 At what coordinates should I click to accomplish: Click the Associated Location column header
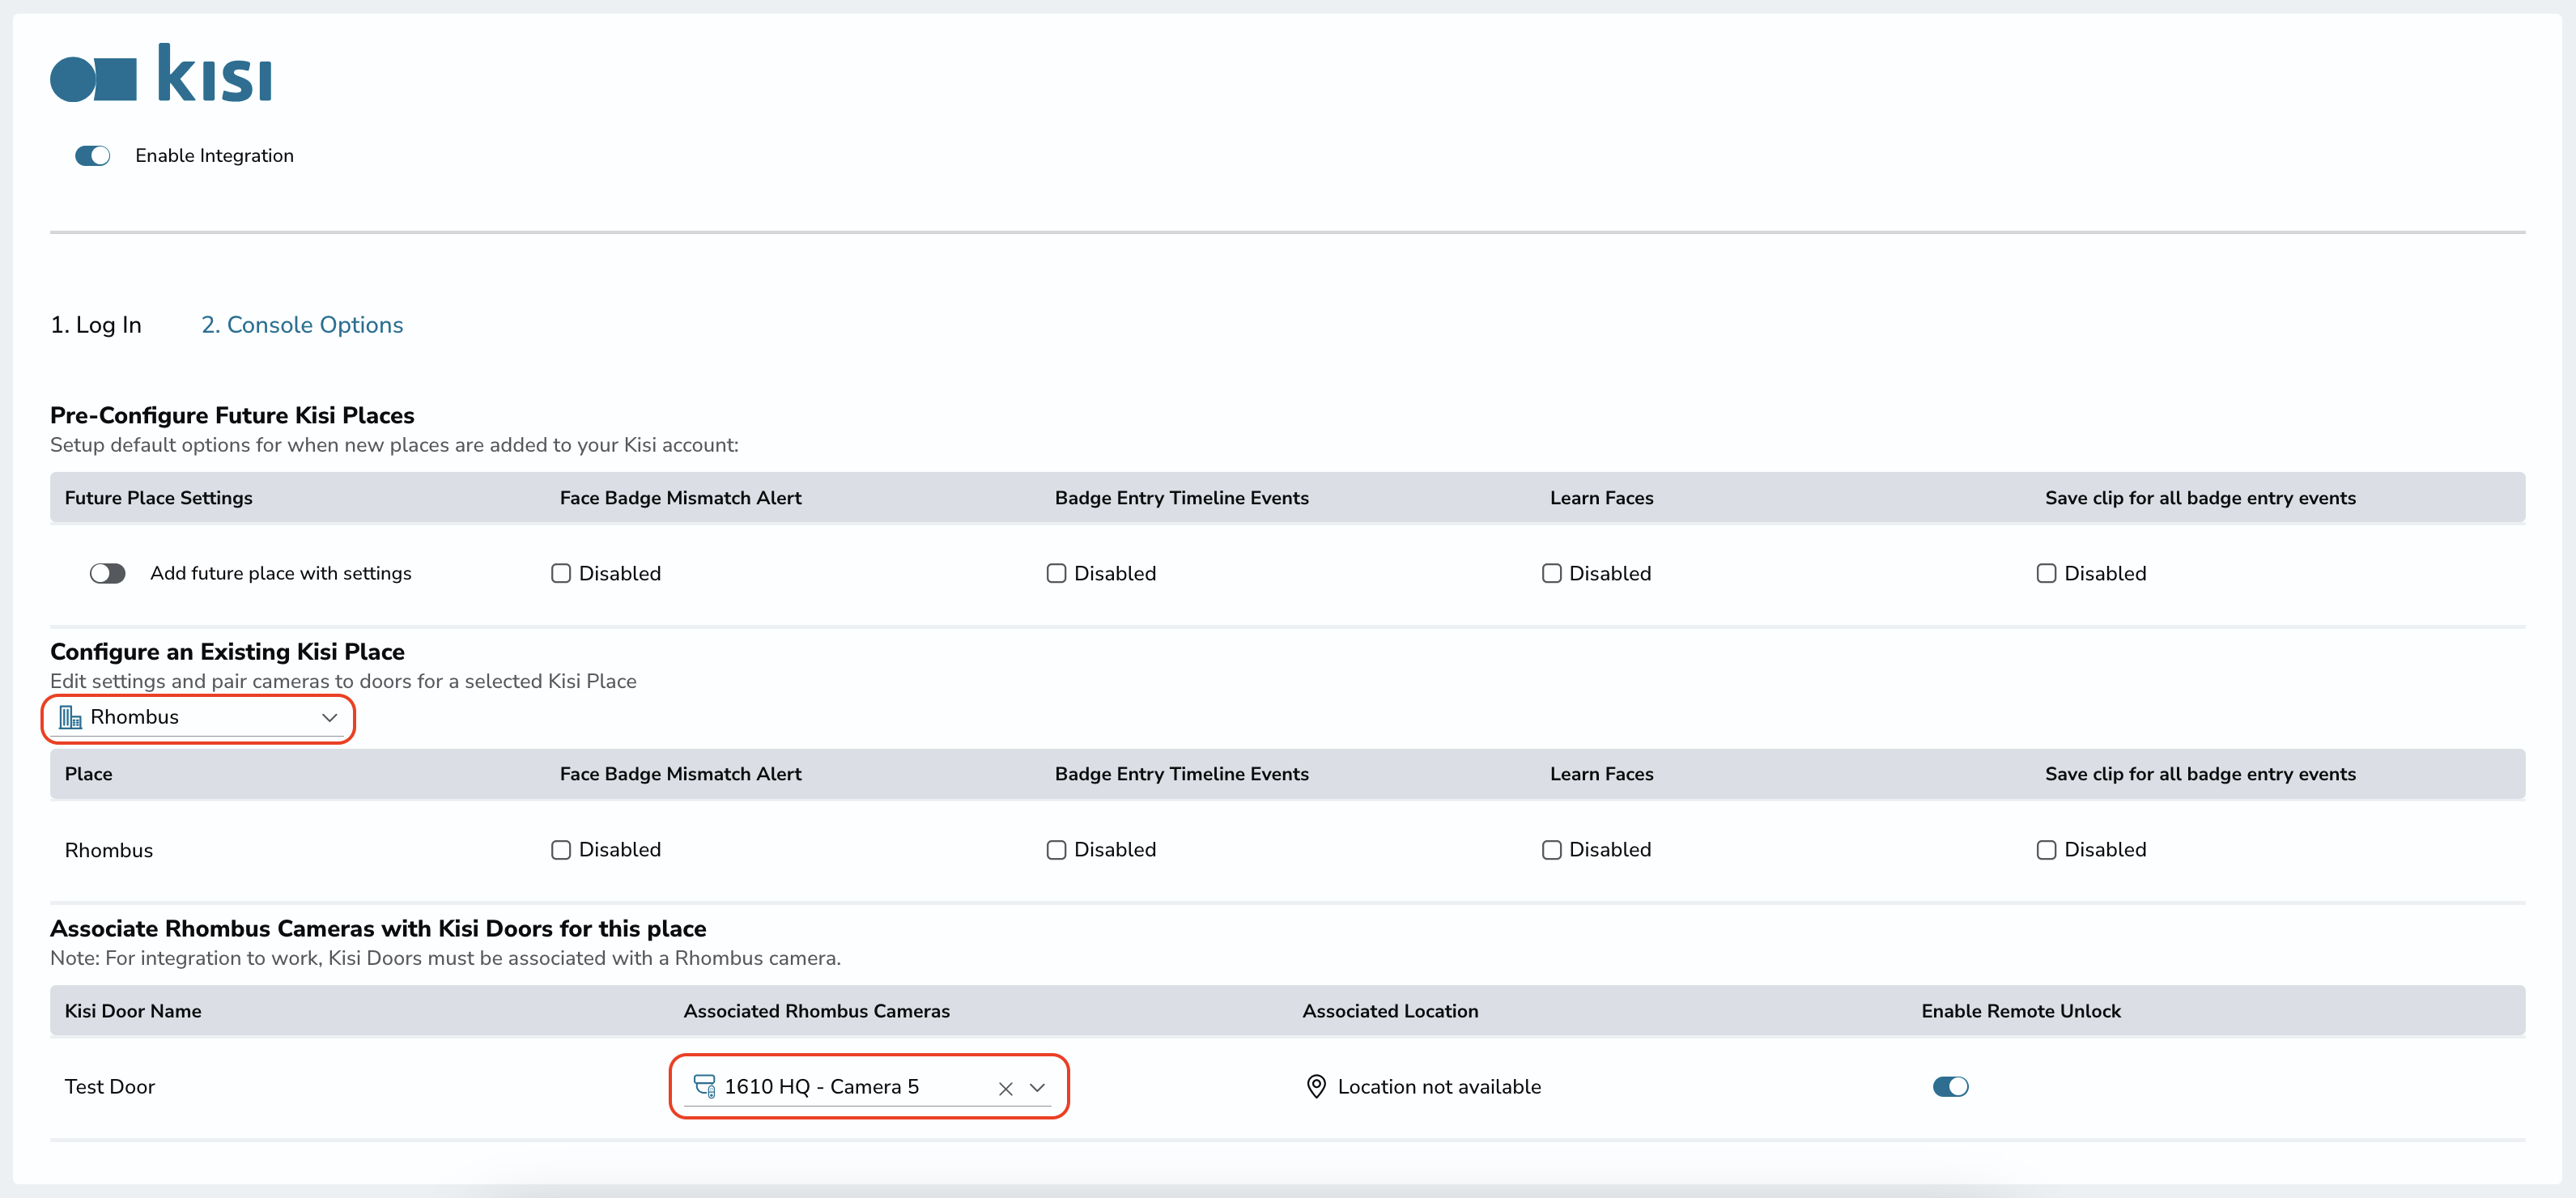1390,1011
